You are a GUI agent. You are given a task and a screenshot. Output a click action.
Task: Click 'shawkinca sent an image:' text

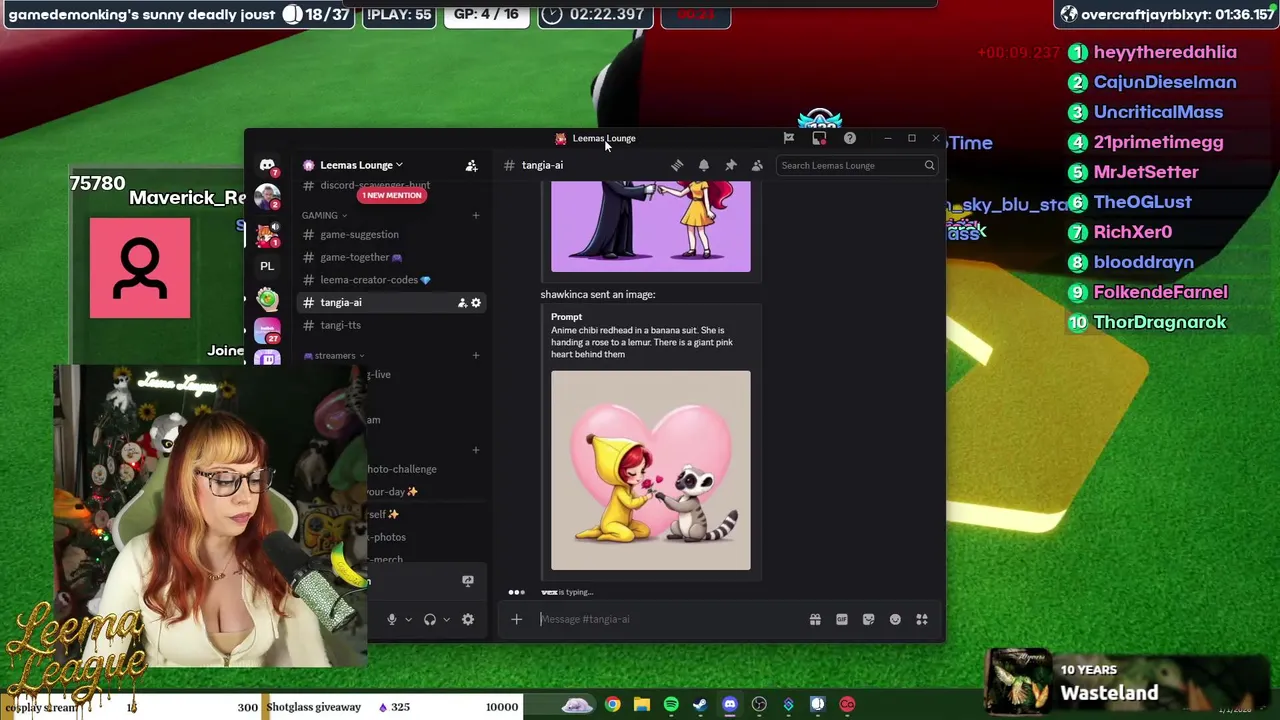(598, 295)
